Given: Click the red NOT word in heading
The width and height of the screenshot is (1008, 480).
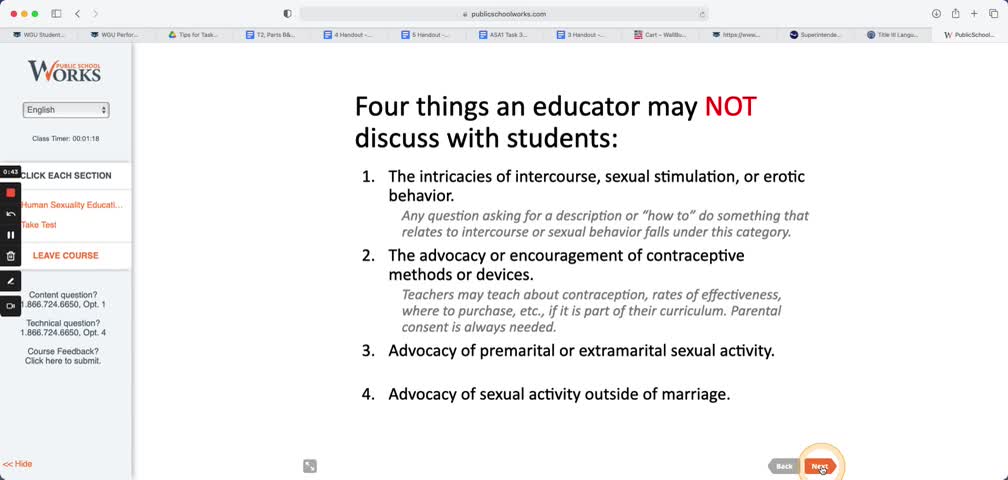Looking at the screenshot, I should pos(731,107).
